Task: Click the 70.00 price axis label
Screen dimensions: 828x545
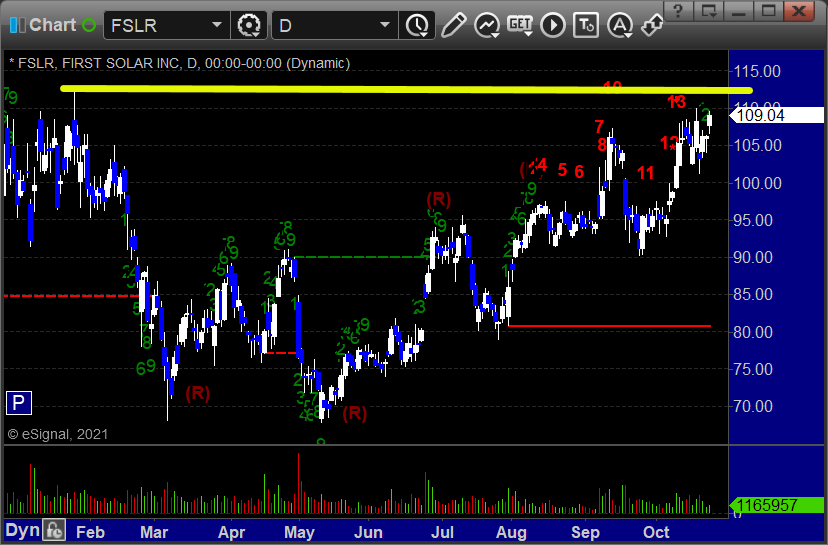Action: pos(753,406)
